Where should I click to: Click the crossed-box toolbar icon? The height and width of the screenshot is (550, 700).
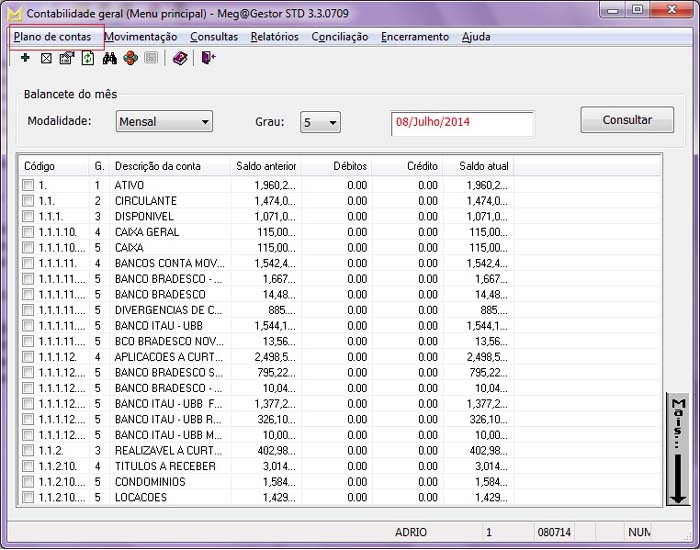46,59
